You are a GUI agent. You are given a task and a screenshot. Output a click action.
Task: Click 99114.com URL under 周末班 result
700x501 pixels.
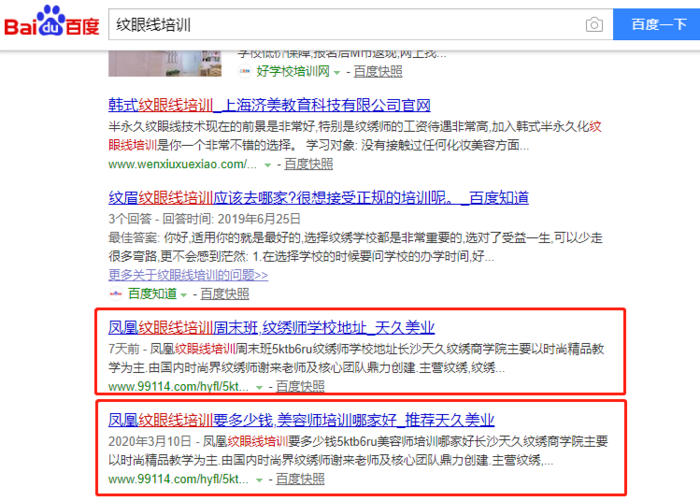coord(178,387)
